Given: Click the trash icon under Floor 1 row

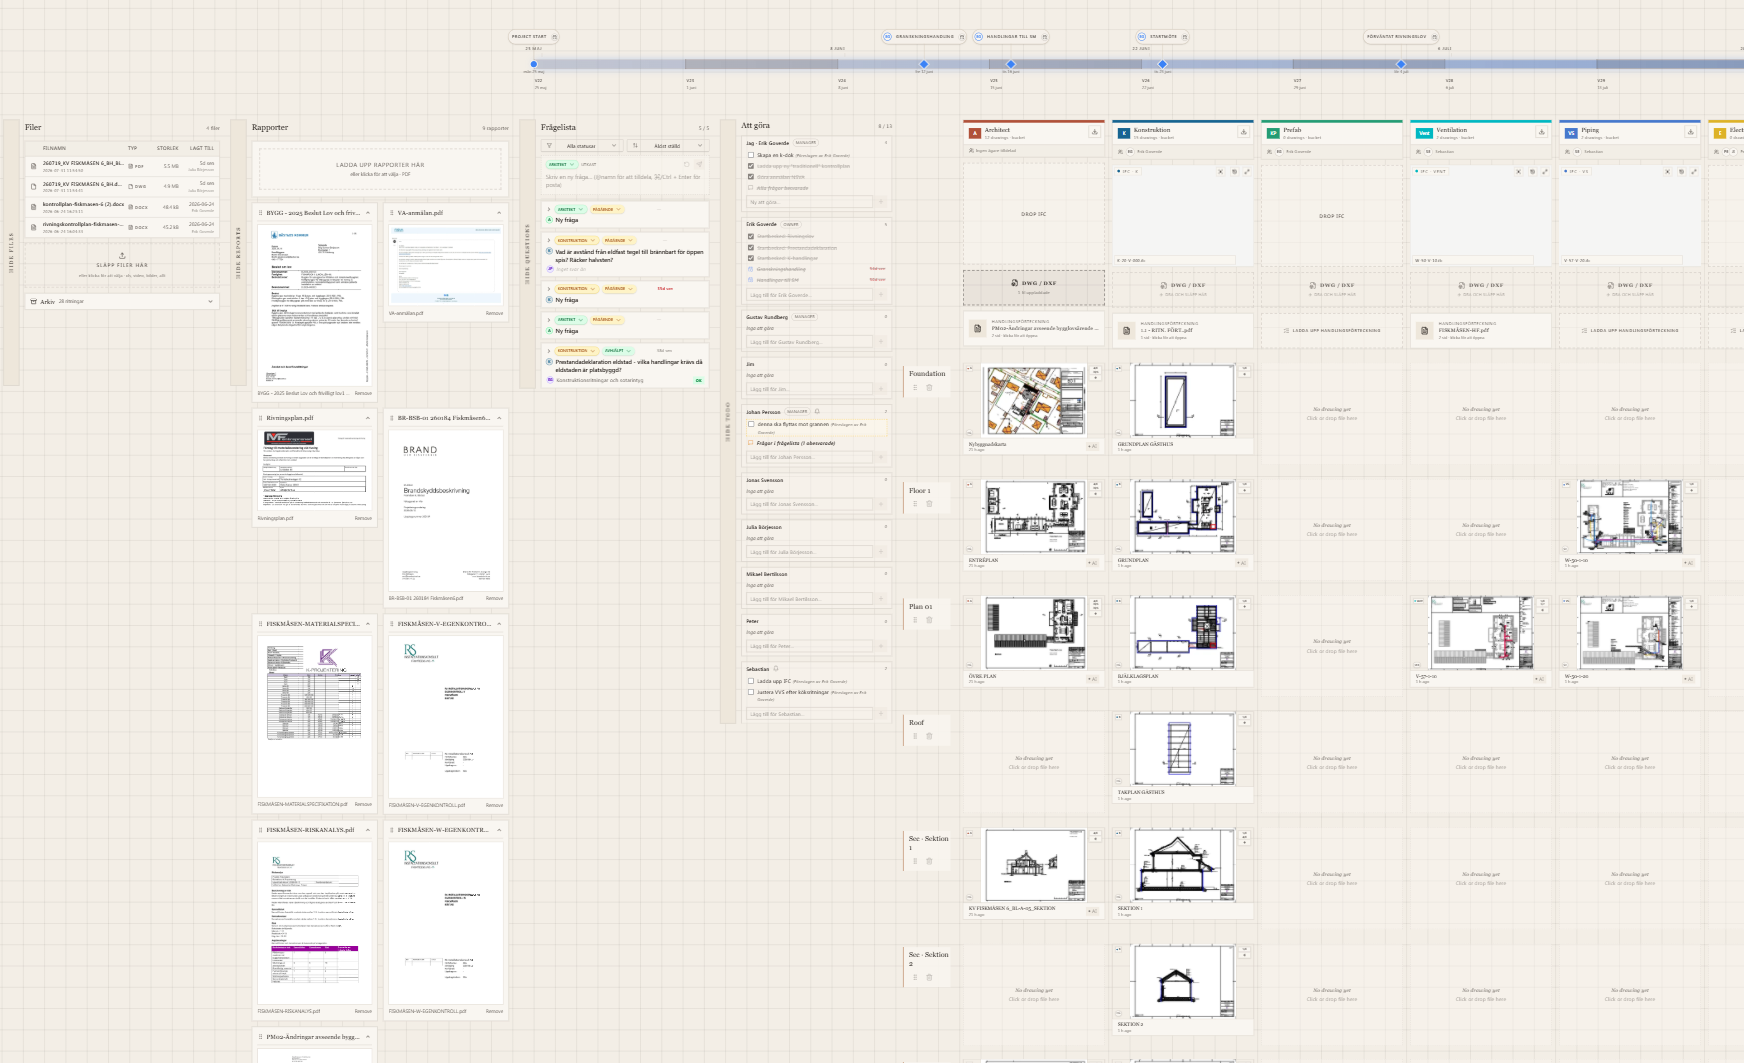Looking at the screenshot, I should coord(929,504).
